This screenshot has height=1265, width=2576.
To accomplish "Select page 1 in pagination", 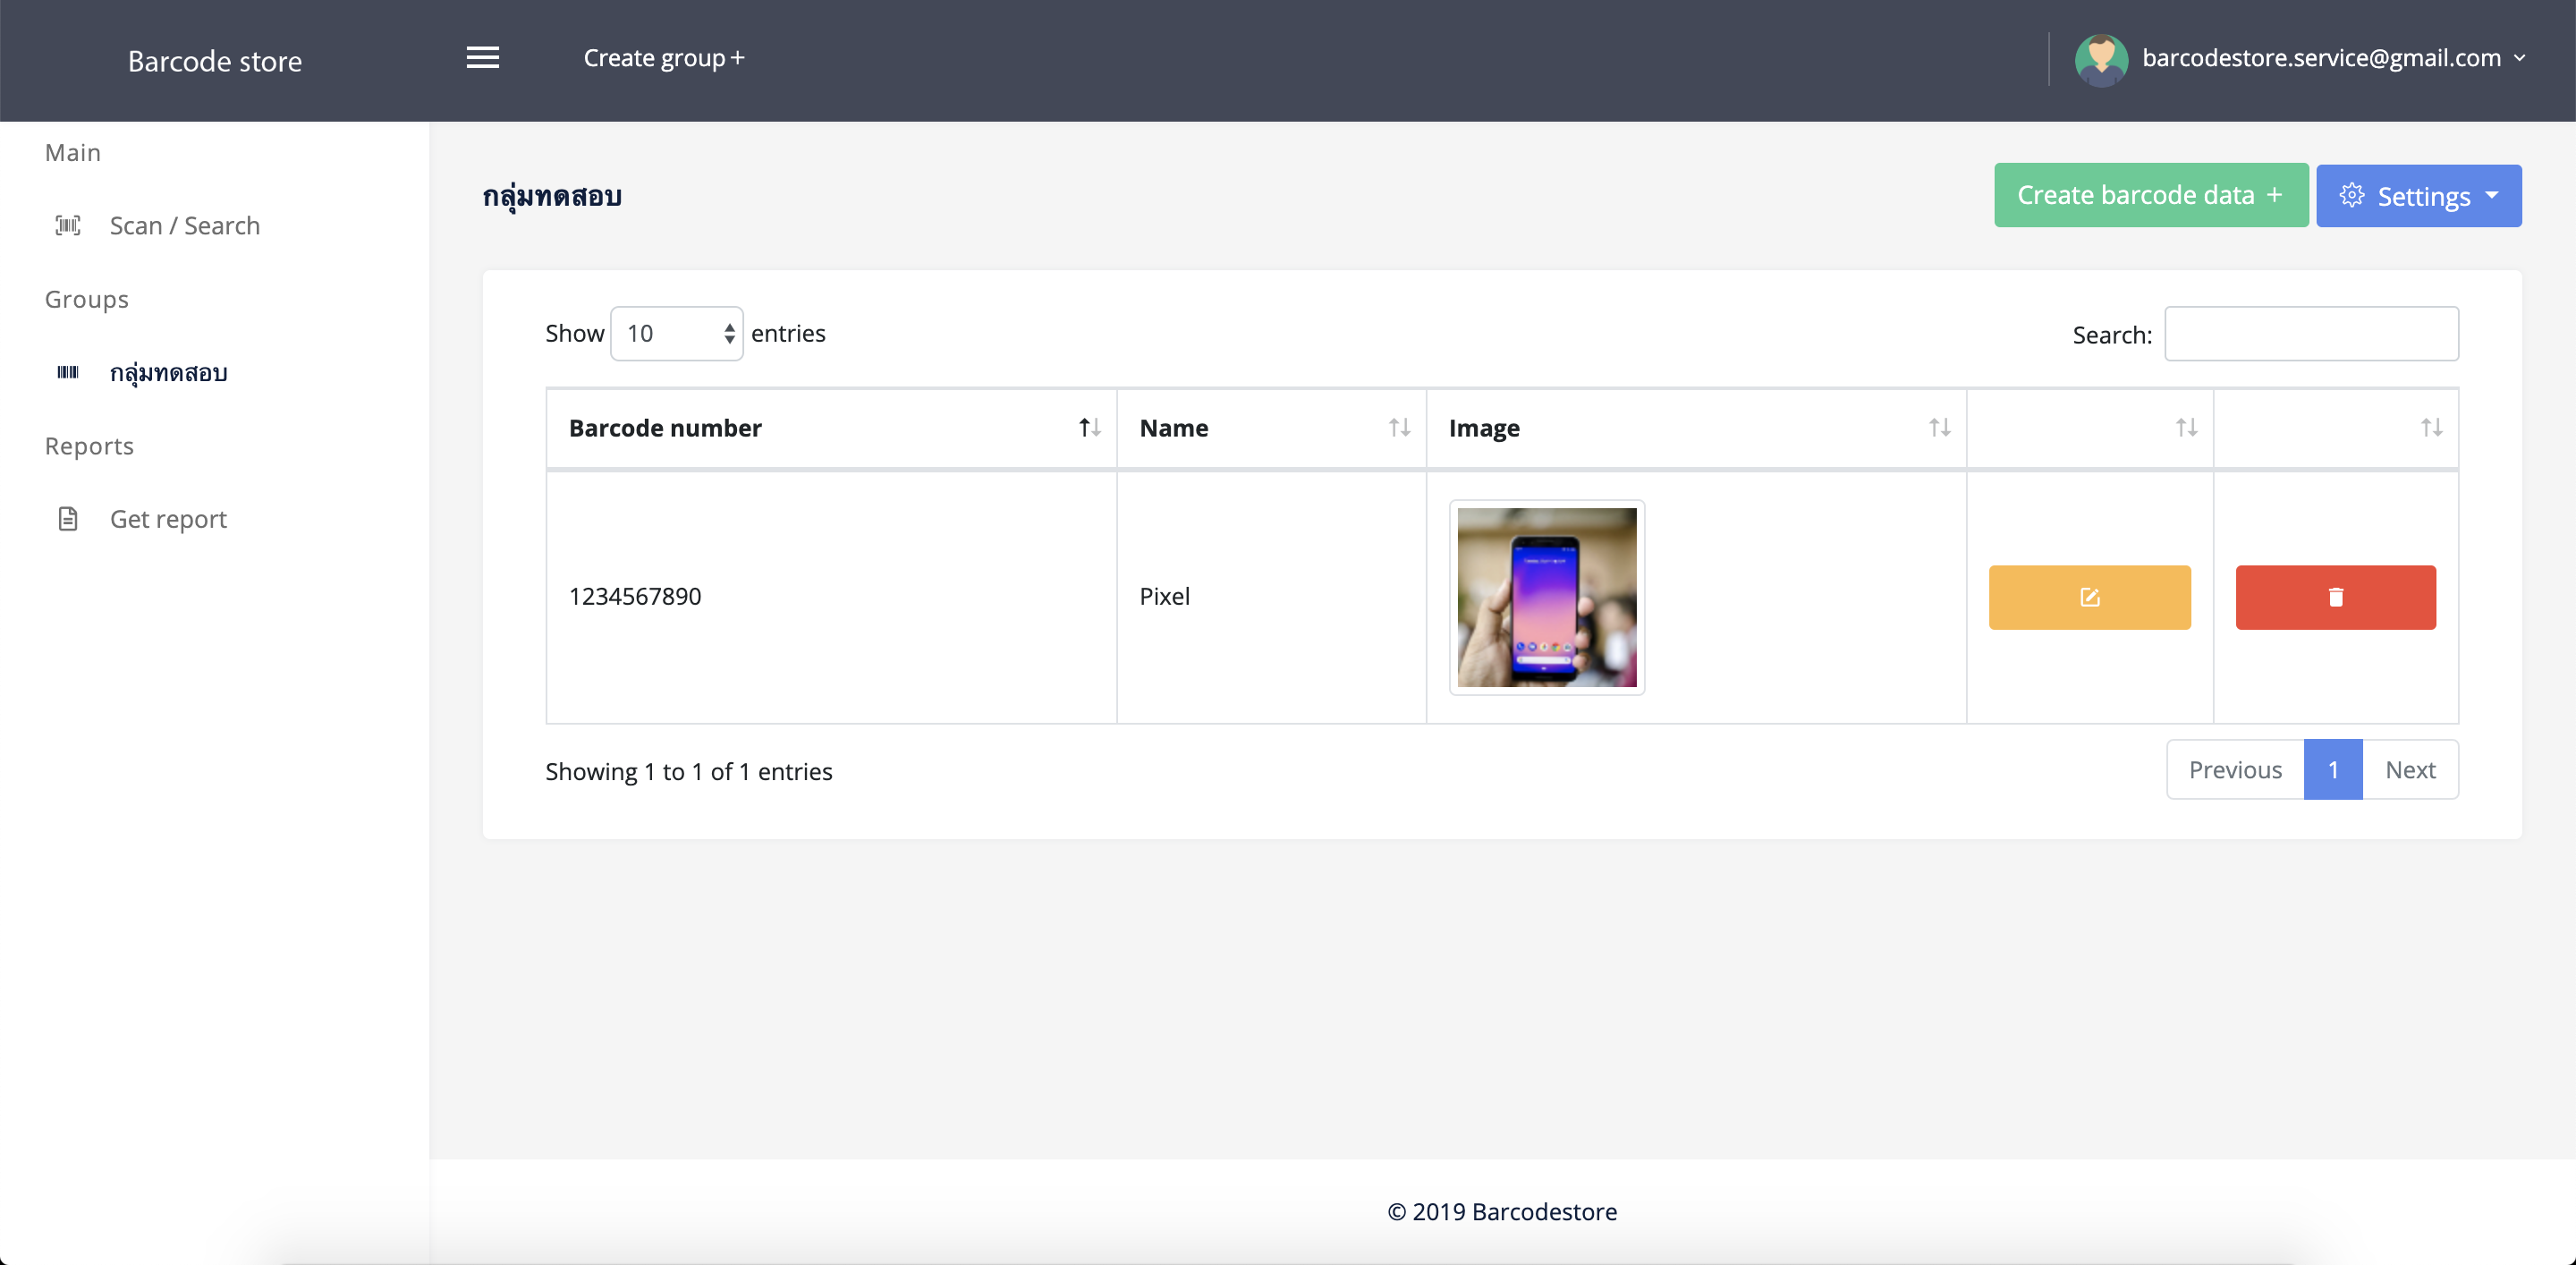I will pyautogui.click(x=2333, y=769).
